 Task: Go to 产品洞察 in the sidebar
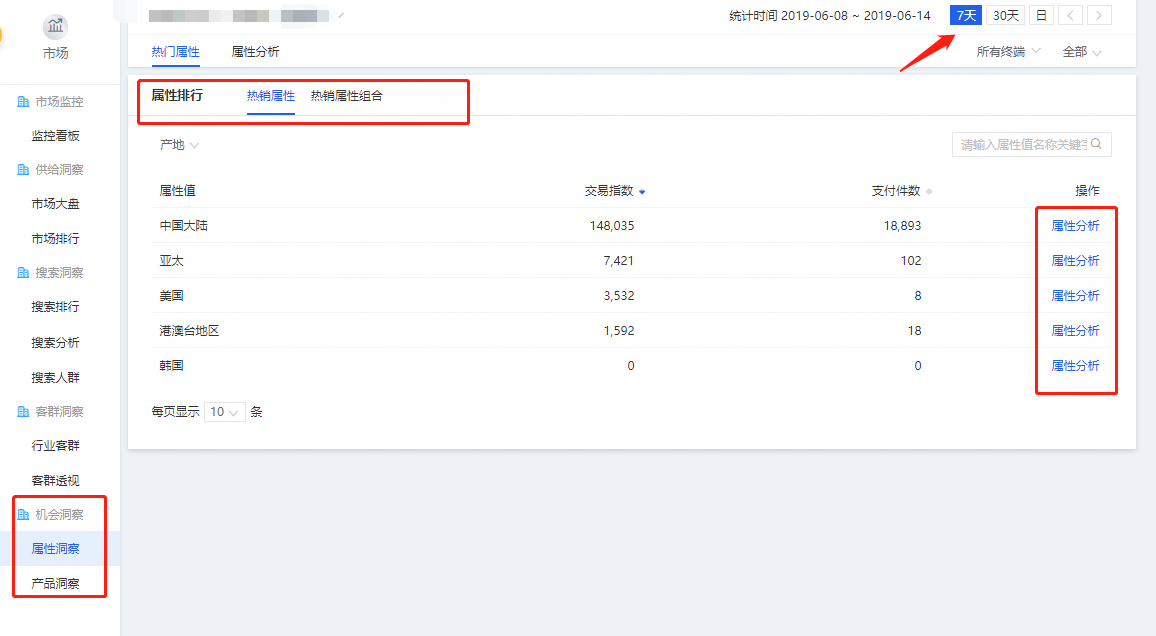pos(55,583)
